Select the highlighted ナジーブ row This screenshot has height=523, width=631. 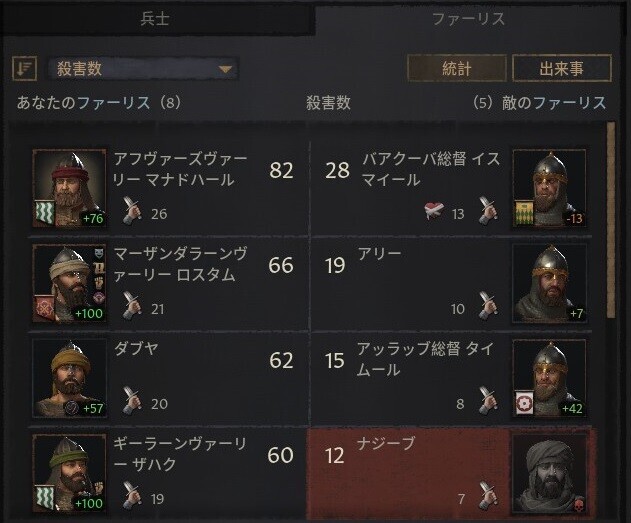pyautogui.click(x=450, y=474)
